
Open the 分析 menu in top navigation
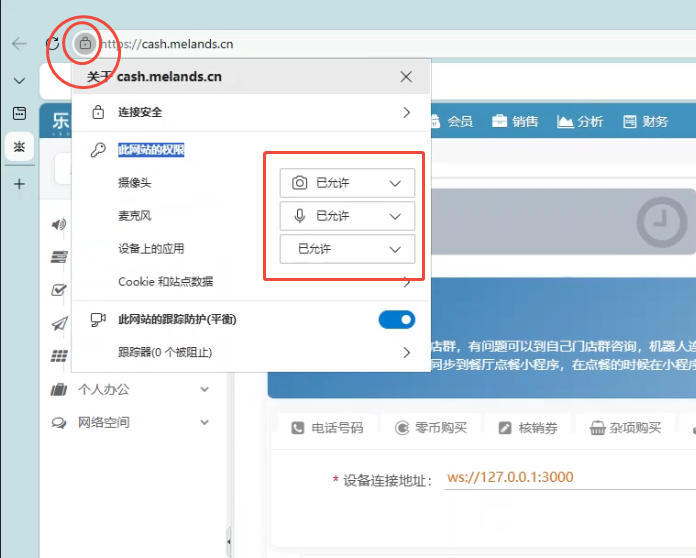point(580,121)
